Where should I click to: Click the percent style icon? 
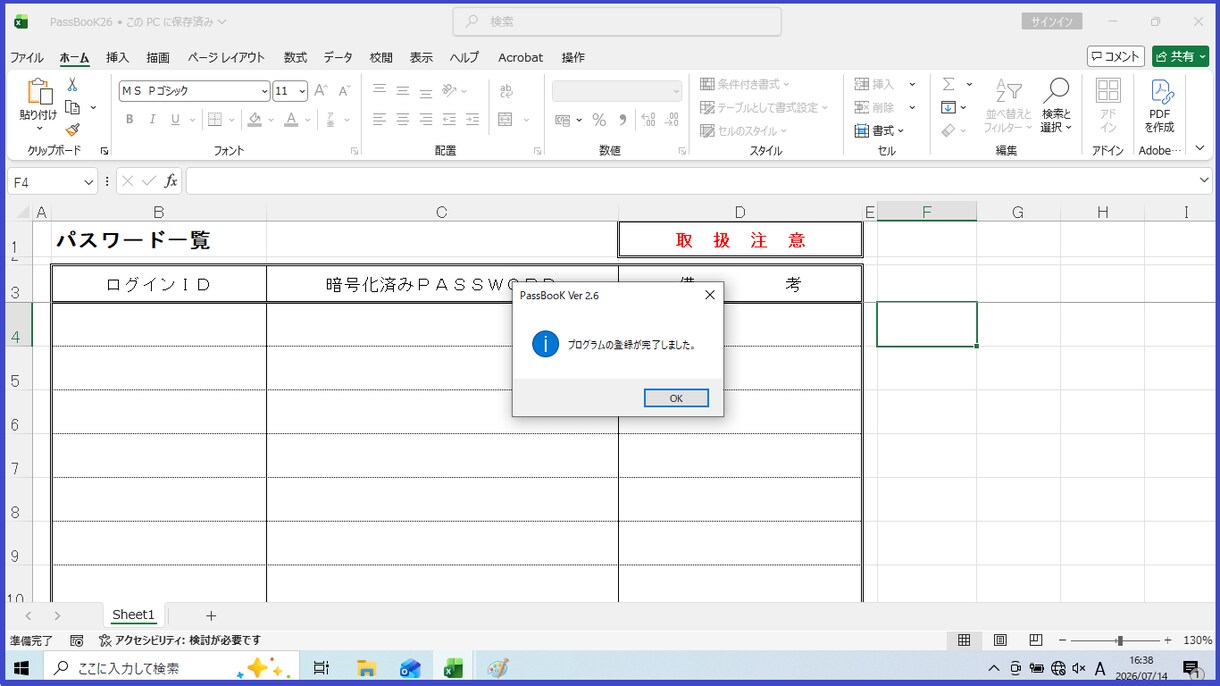599,120
